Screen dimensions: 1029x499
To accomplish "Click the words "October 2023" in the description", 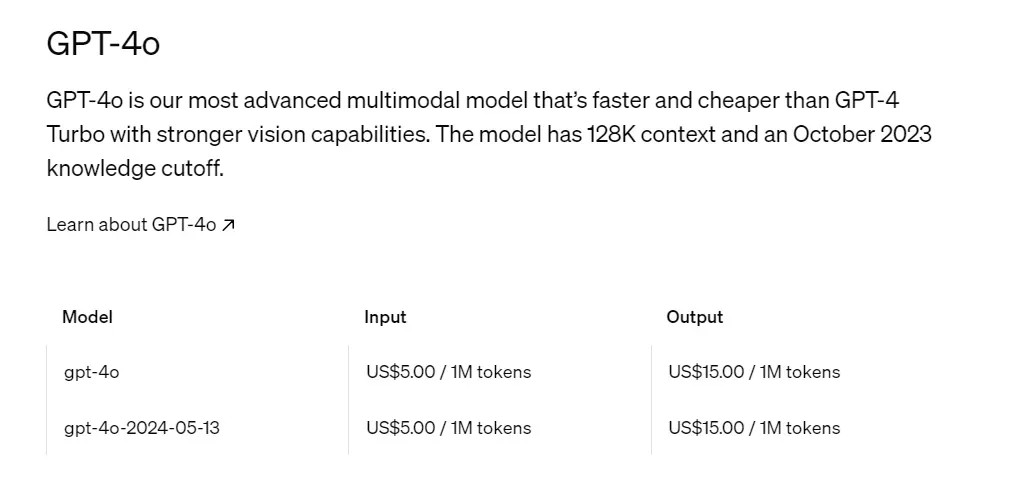I will point(862,134).
